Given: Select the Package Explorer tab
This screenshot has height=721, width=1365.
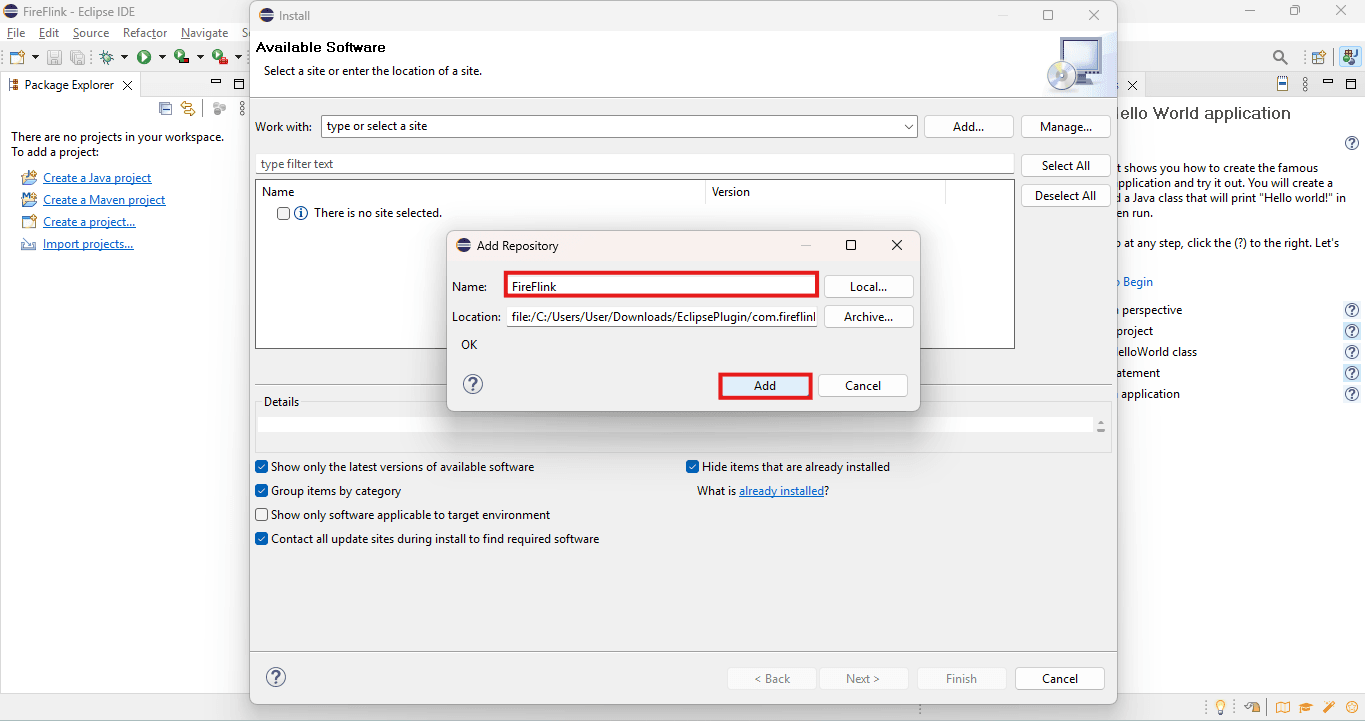Looking at the screenshot, I should click(69, 85).
